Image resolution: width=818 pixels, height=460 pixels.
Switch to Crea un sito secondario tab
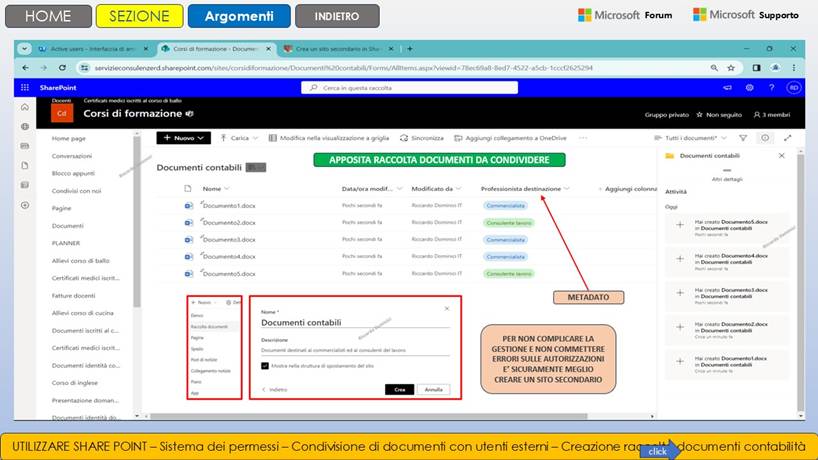tap(338, 49)
